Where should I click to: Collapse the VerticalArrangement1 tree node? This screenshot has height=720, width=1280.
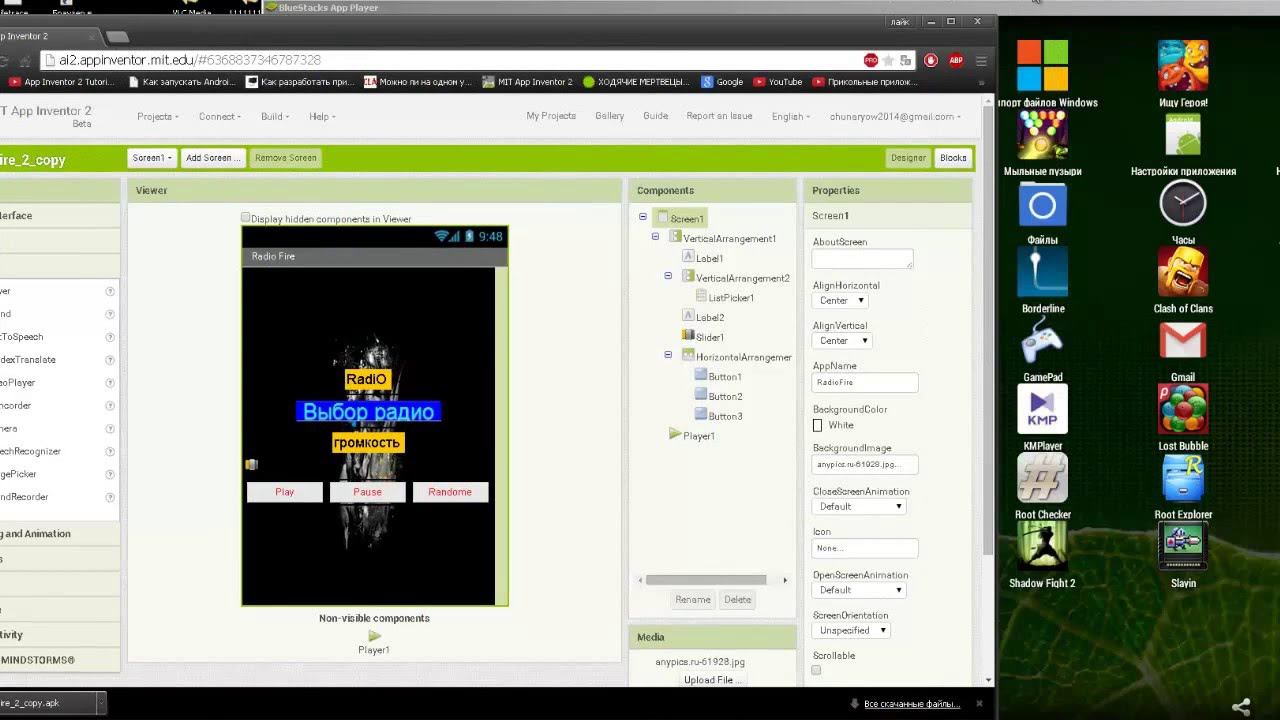655,237
